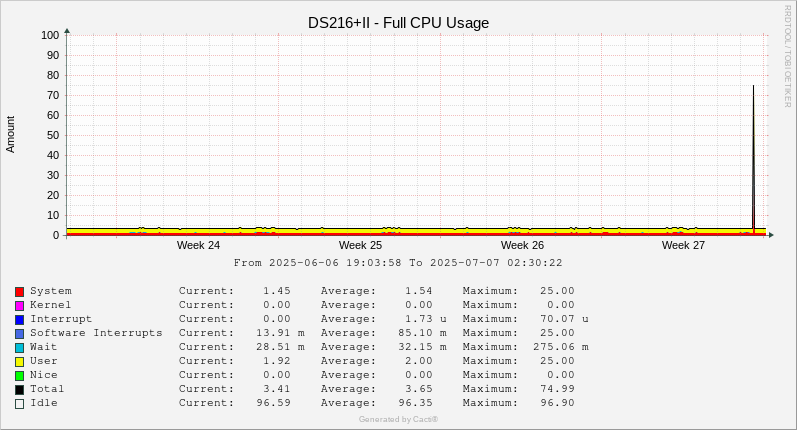Select the graph title DS216+II - Full CPU Usage
The width and height of the screenshot is (797, 430).
pyautogui.click(x=398, y=23)
